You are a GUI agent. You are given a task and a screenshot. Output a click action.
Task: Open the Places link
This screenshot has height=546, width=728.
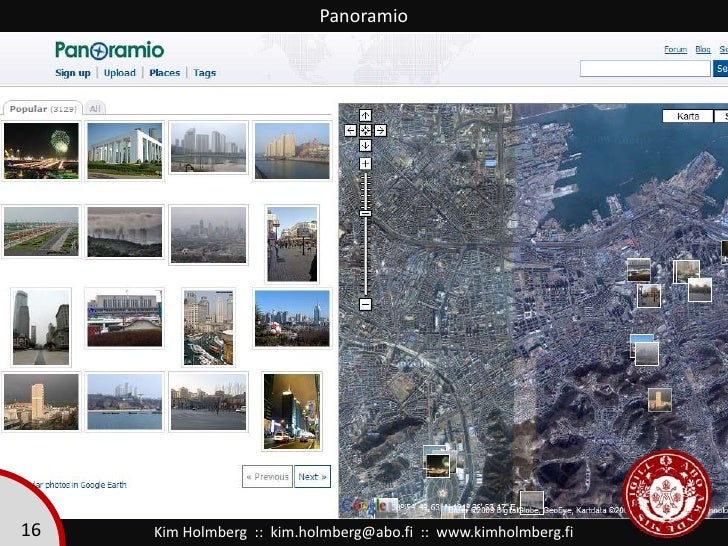coord(164,73)
